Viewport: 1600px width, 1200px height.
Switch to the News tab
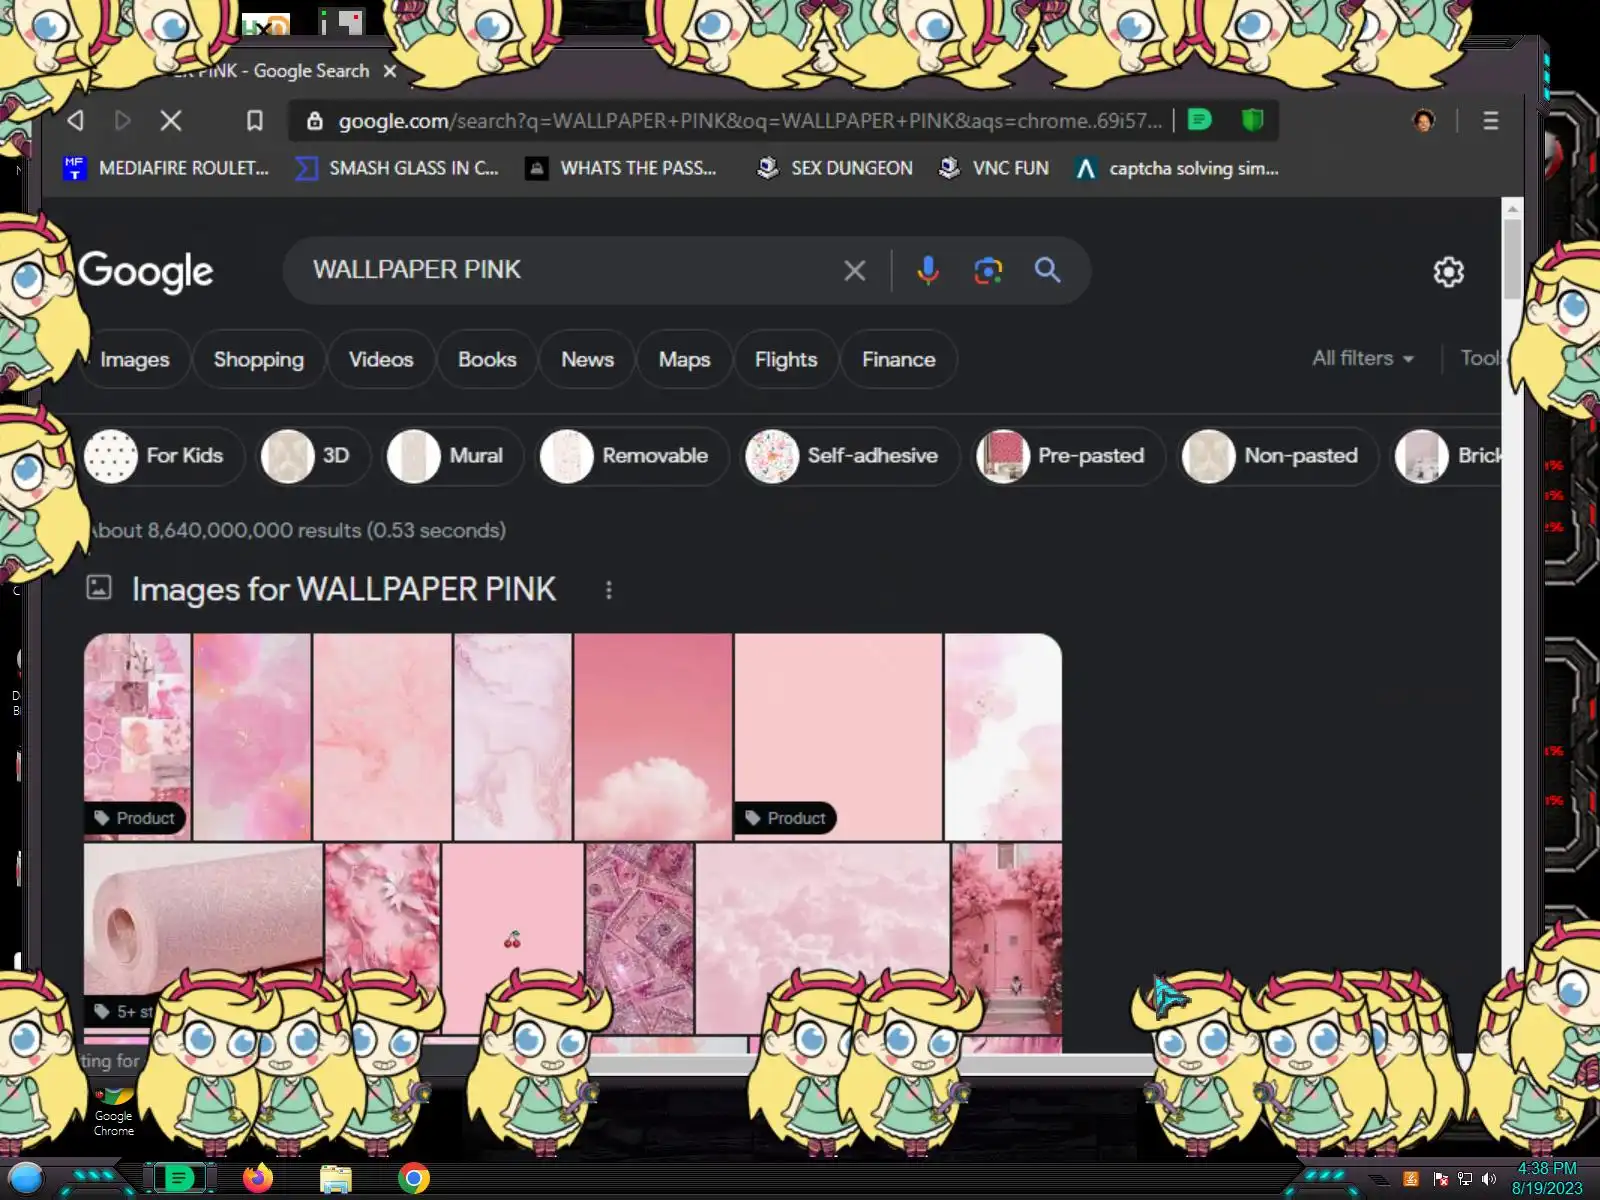click(x=587, y=360)
